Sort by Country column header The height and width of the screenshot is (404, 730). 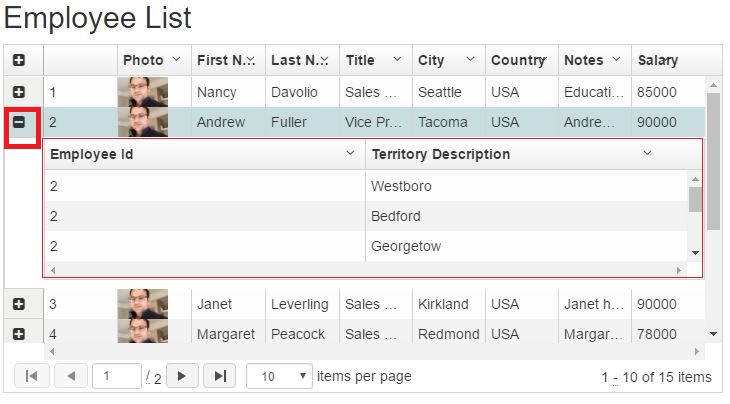click(517, 60)
